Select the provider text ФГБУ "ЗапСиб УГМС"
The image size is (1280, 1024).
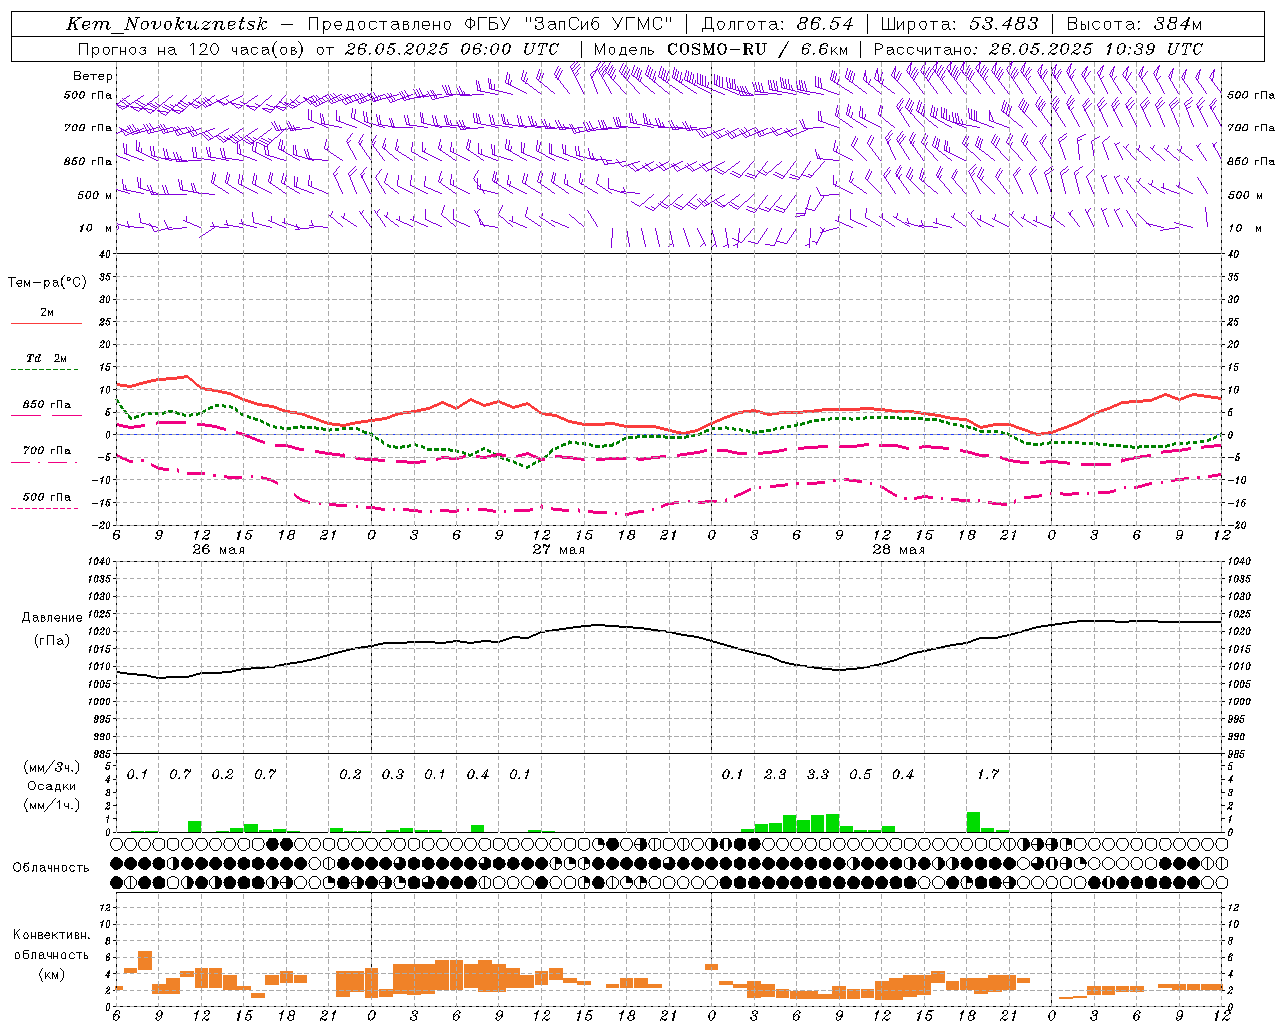569,24
